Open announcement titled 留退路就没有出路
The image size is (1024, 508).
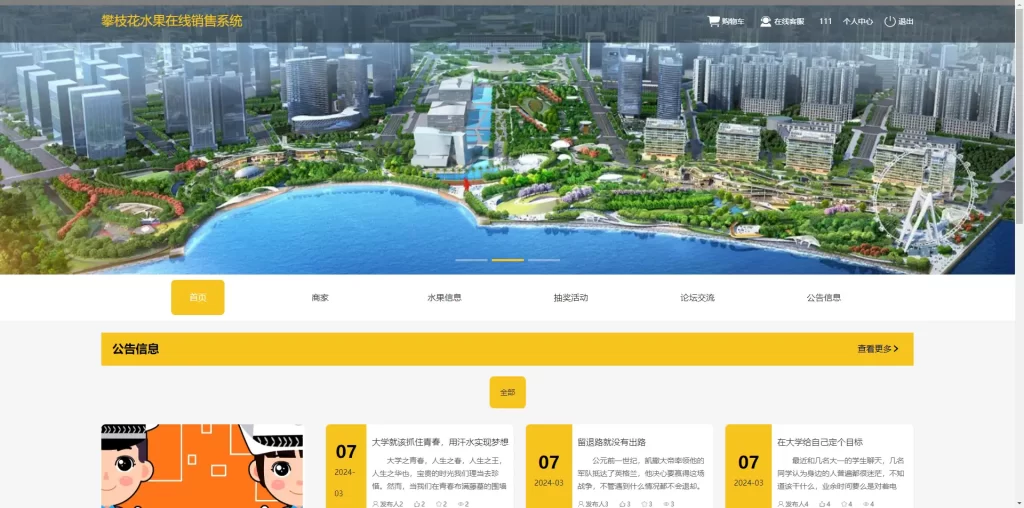(x=612, y=442)
